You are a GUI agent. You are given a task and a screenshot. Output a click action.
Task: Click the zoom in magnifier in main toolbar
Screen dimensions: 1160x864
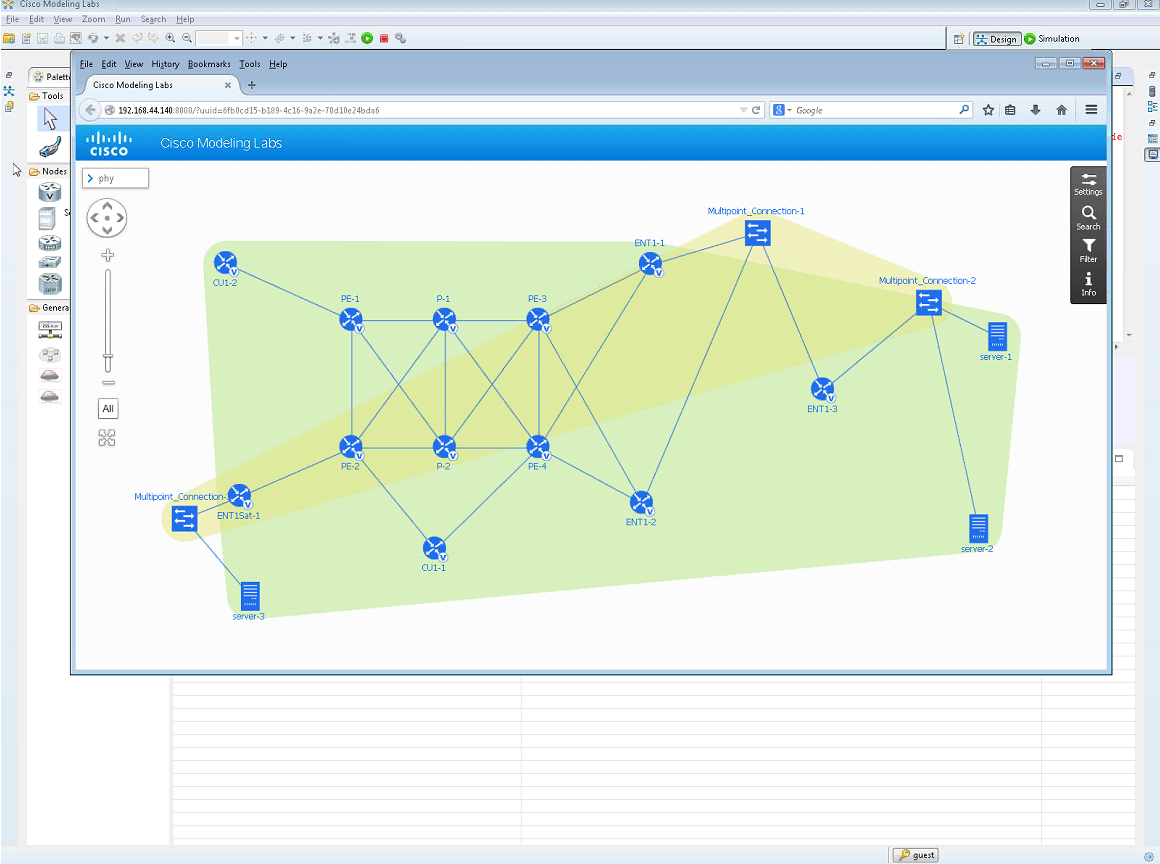[170, 38]
